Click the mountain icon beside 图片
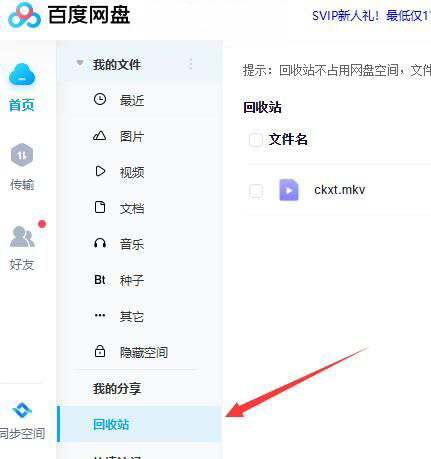 click(x=99, y=135)
